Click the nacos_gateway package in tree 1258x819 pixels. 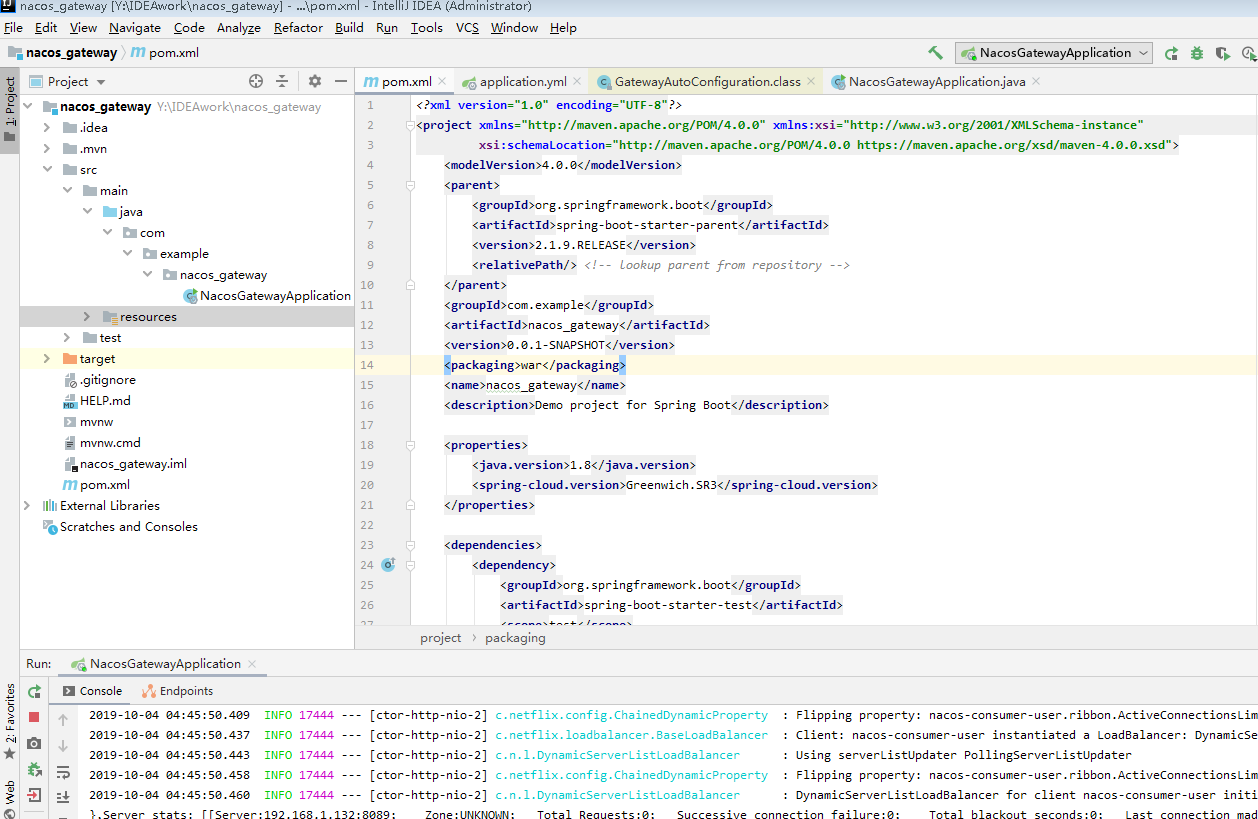point(215,275)
